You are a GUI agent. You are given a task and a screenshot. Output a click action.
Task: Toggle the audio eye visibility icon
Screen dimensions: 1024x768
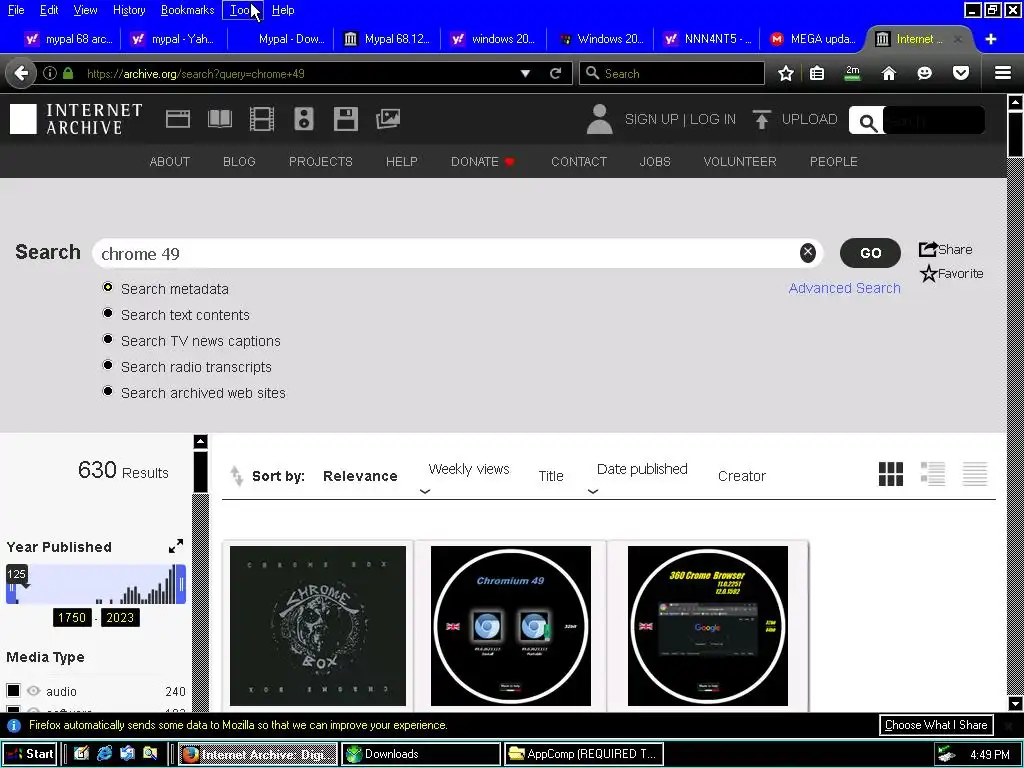[33, 690]
